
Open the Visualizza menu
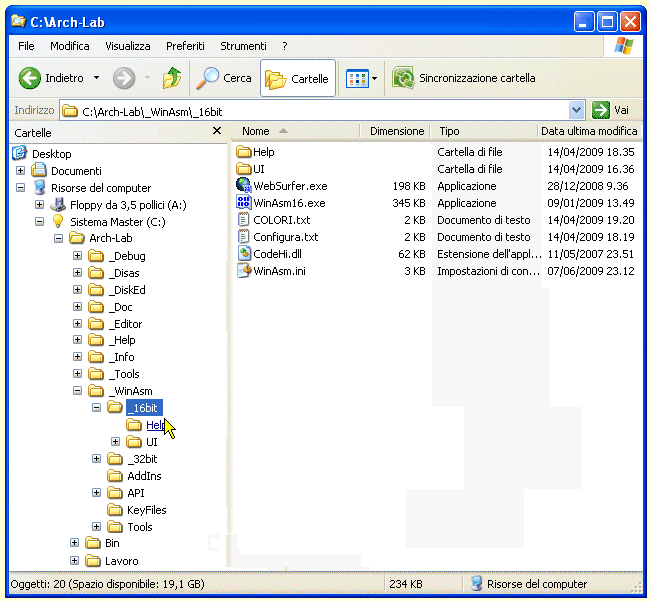pyautogui.click(x=127, y=46)
